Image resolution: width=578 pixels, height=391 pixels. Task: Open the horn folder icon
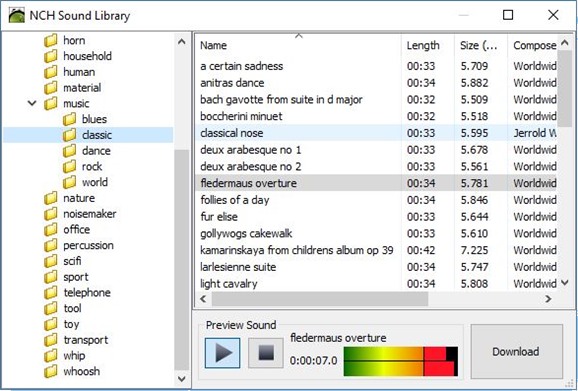click(51, 41)
